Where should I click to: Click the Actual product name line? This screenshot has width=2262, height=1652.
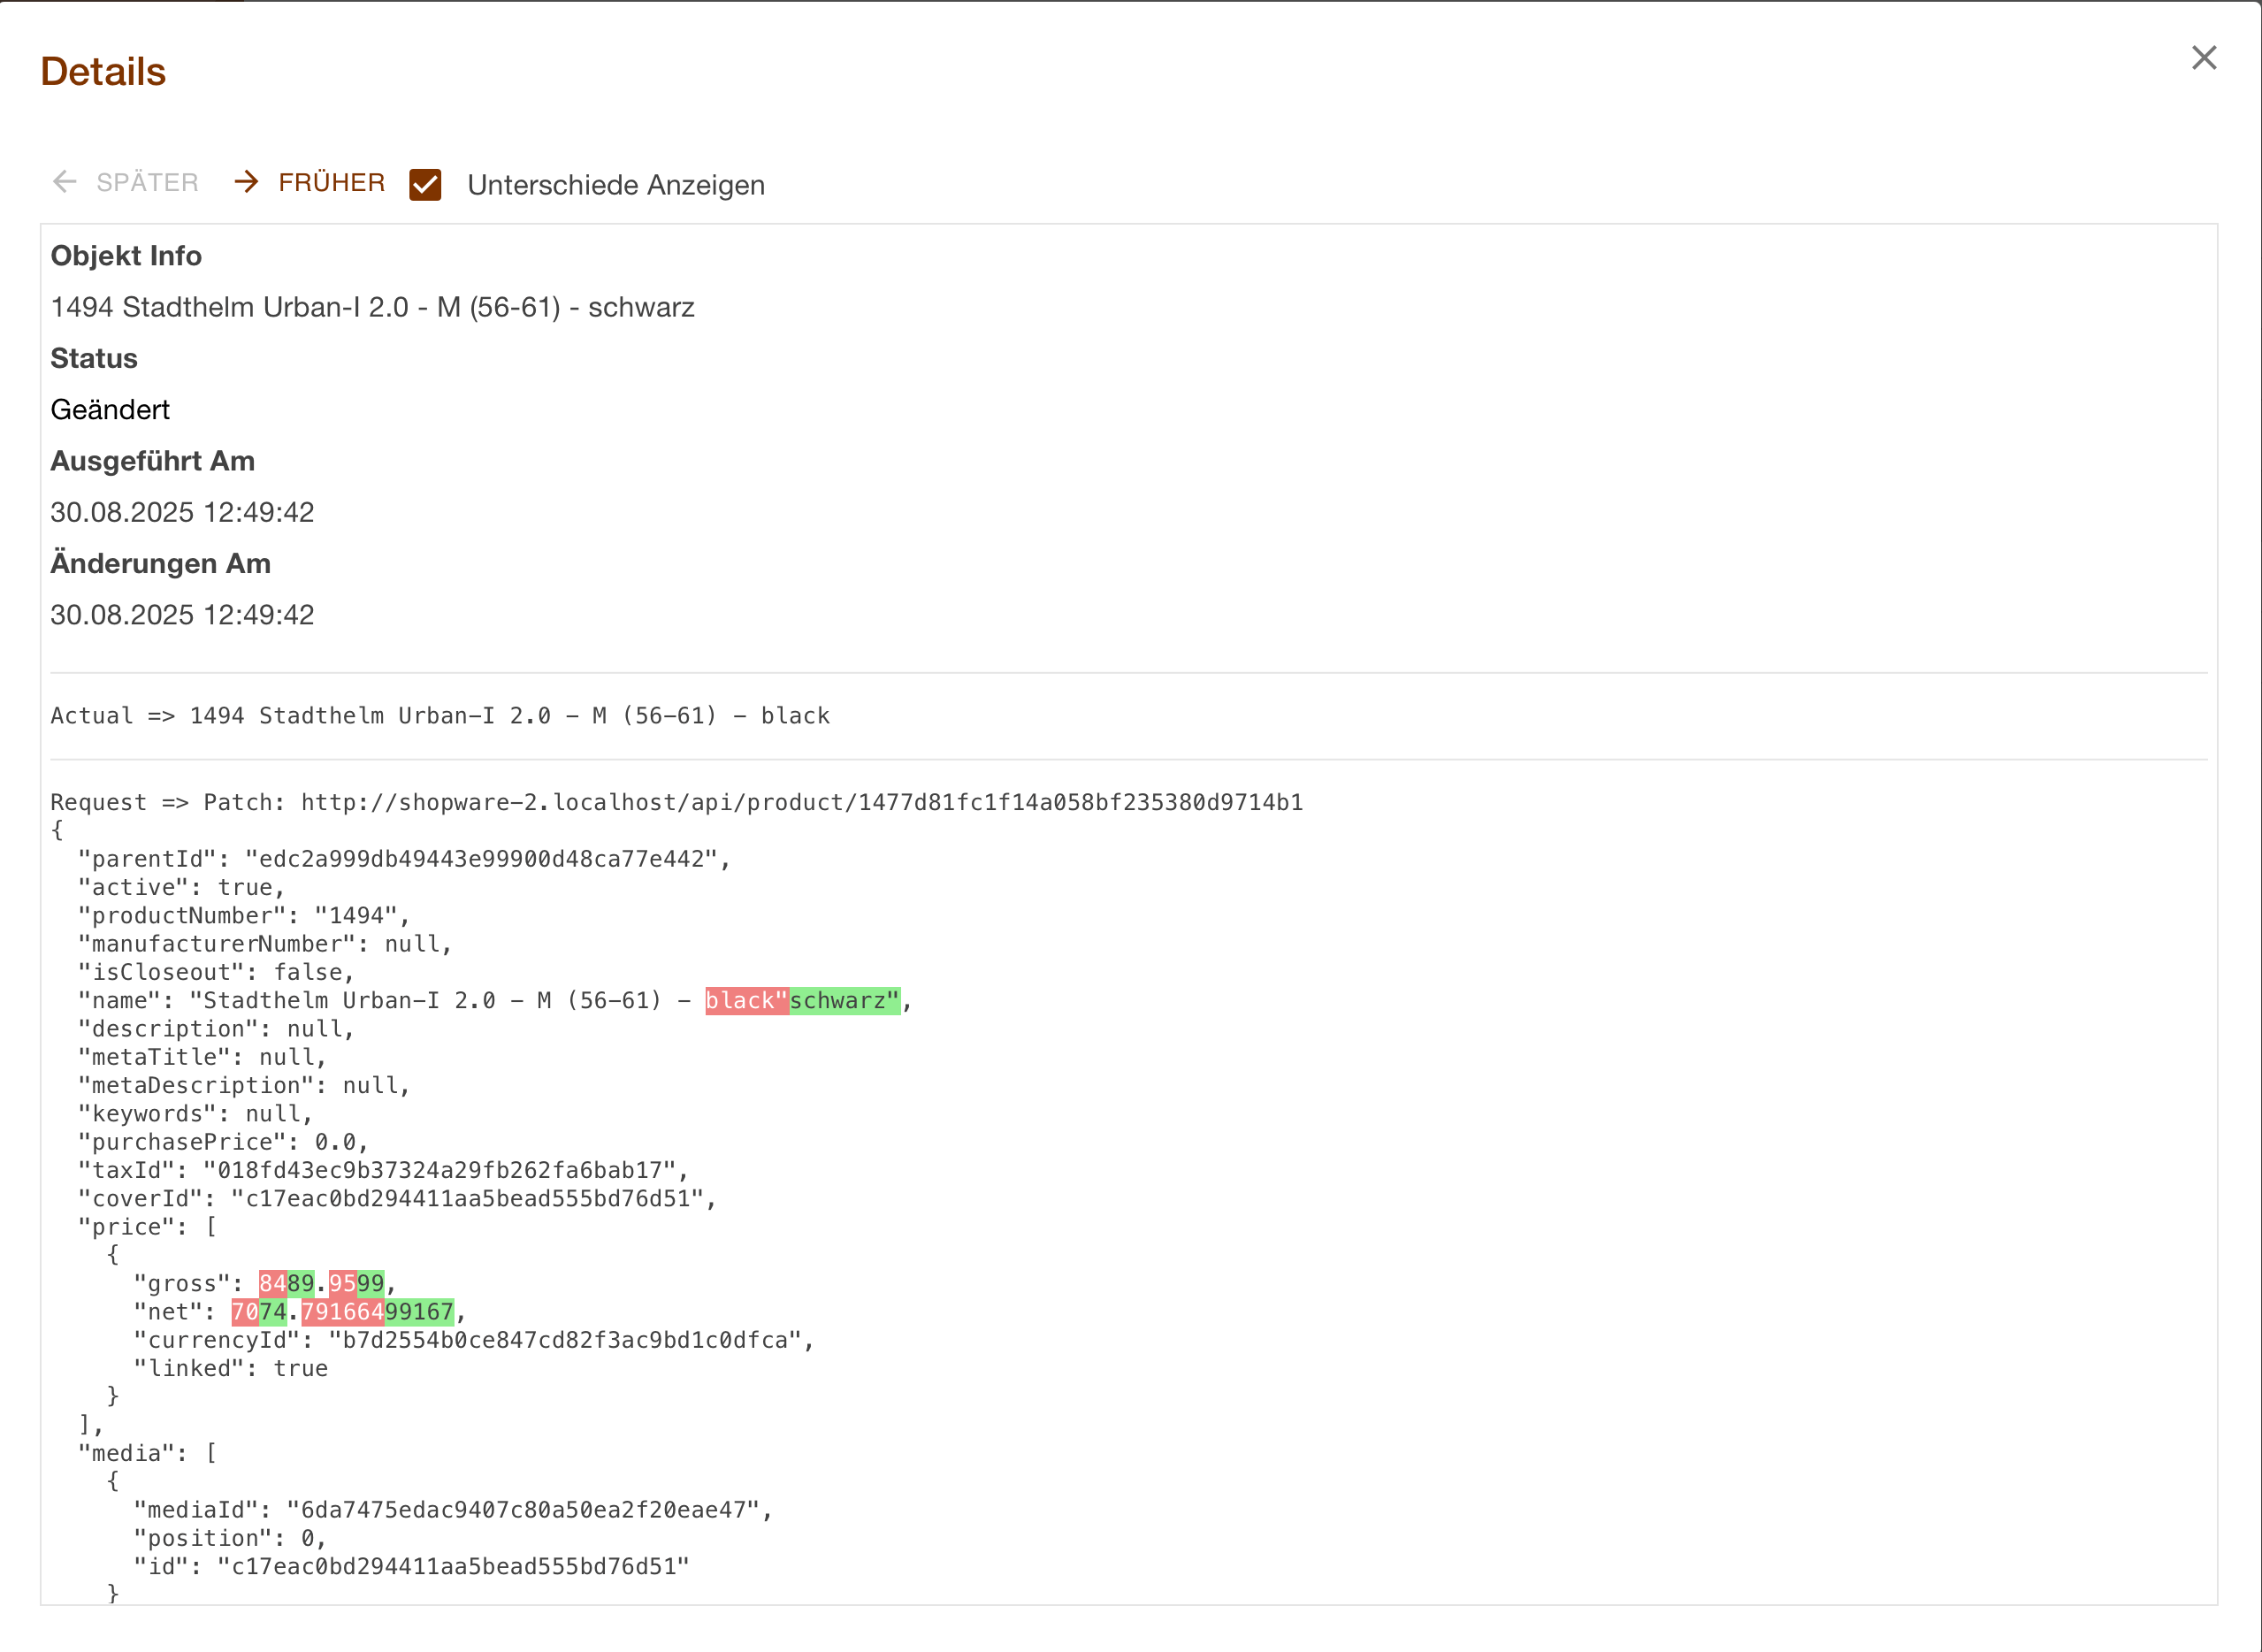click(440, 715)
